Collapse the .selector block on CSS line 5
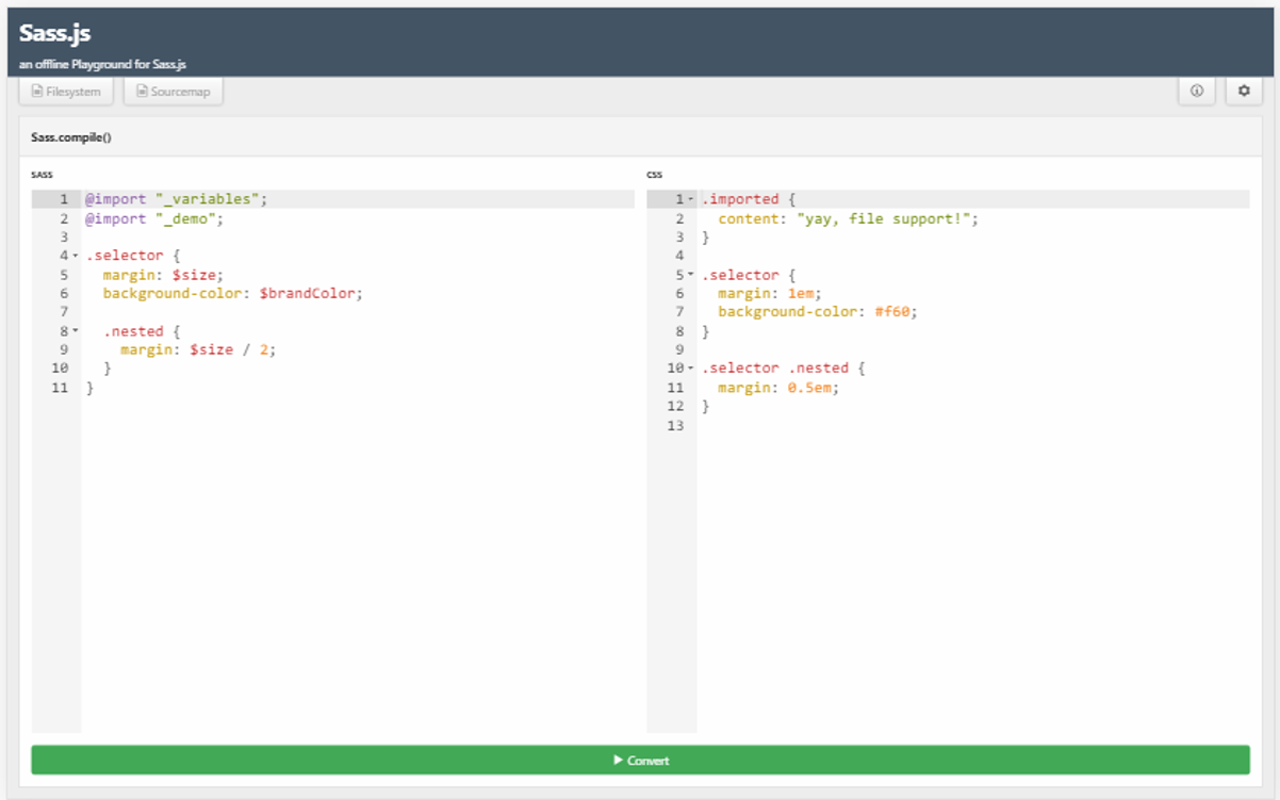The height and width of the screenshot is (800, 1280). click(x=690, y=275)
